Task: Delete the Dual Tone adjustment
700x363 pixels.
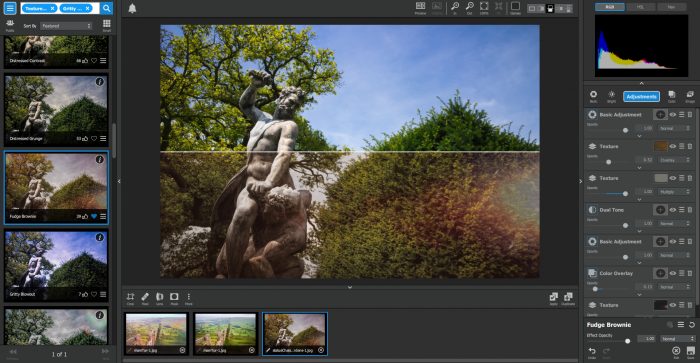Action: [x=690, y=210]
